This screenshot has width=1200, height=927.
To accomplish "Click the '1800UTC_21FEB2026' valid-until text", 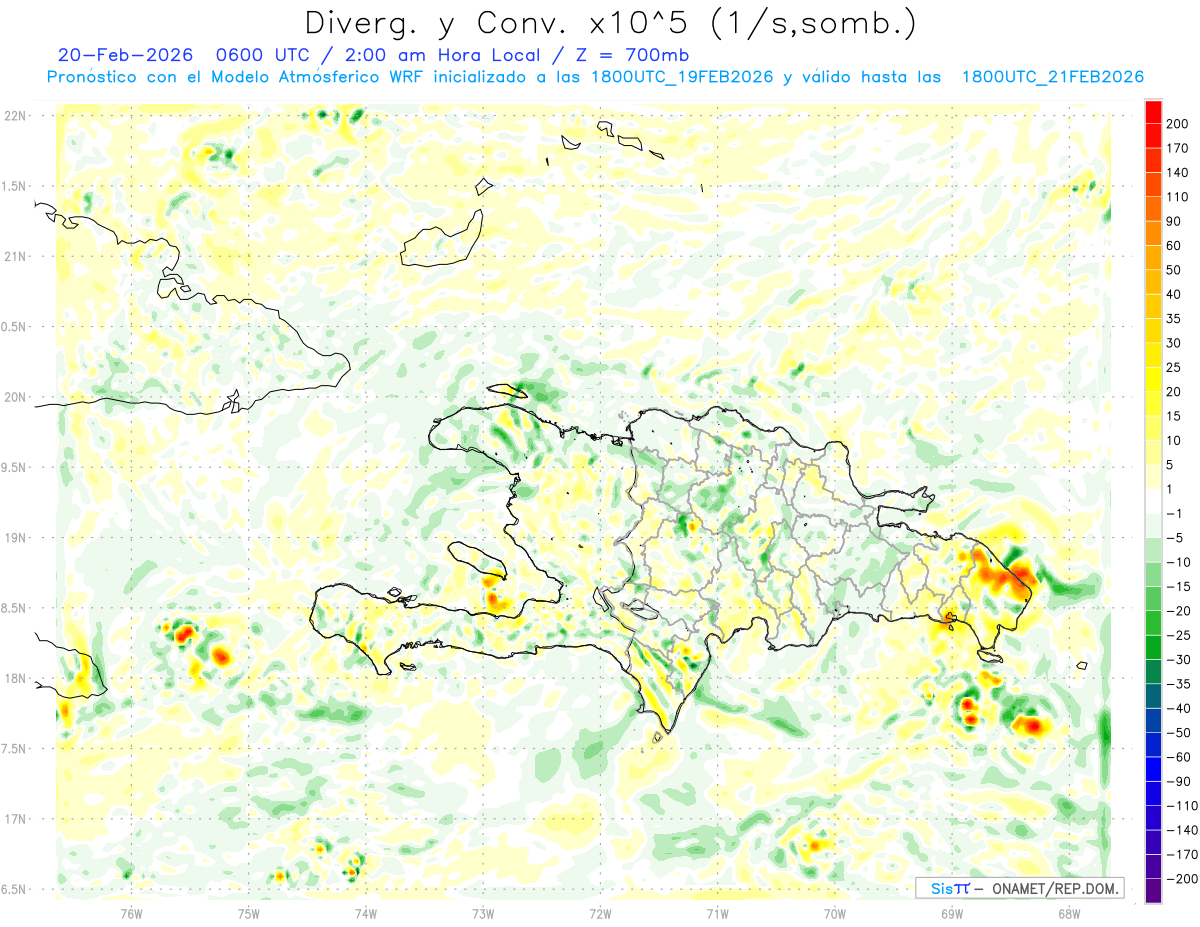I will tap(1052, 77).
